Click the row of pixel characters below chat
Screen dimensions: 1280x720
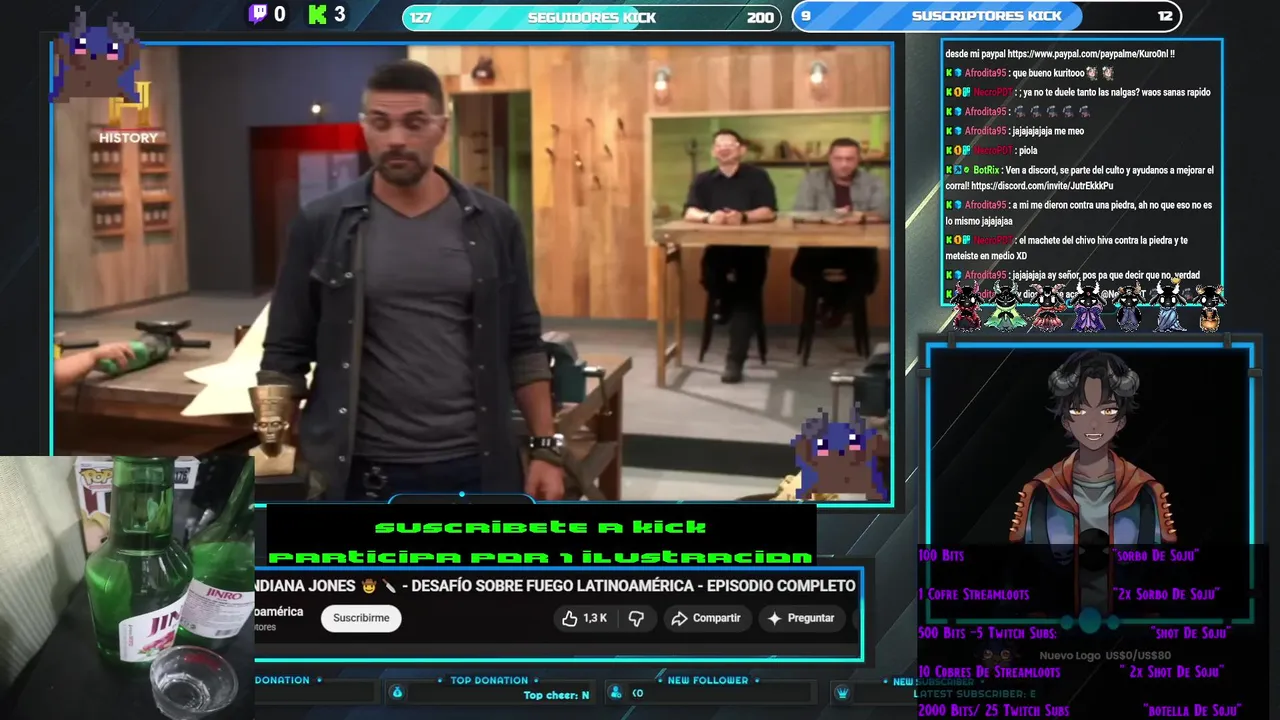click(x=1086, y=305)
